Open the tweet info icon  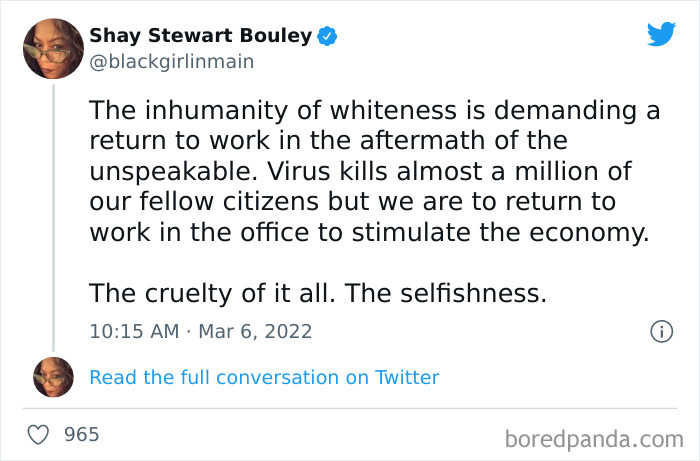(661, 331)
